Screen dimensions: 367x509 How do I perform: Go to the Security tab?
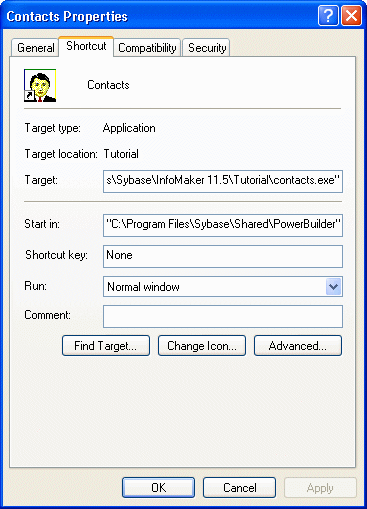(207, 48)
